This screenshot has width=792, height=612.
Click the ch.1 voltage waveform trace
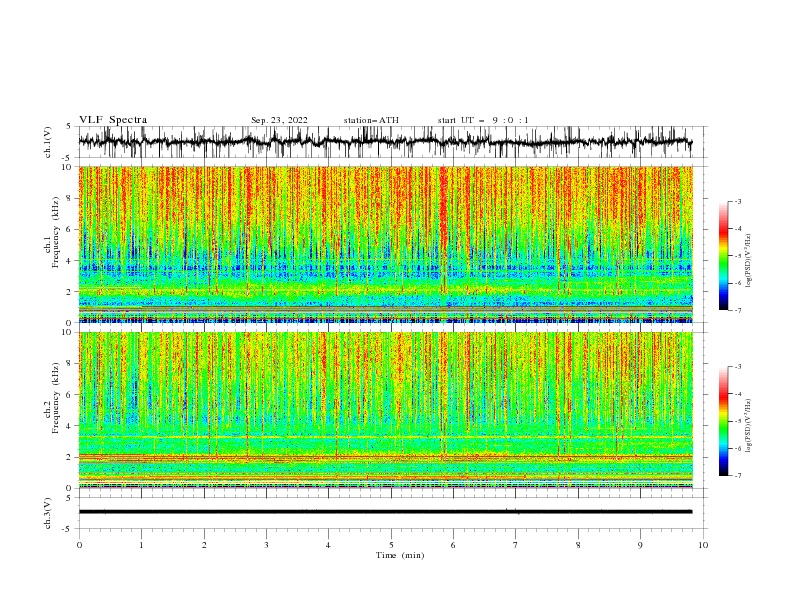385,142
